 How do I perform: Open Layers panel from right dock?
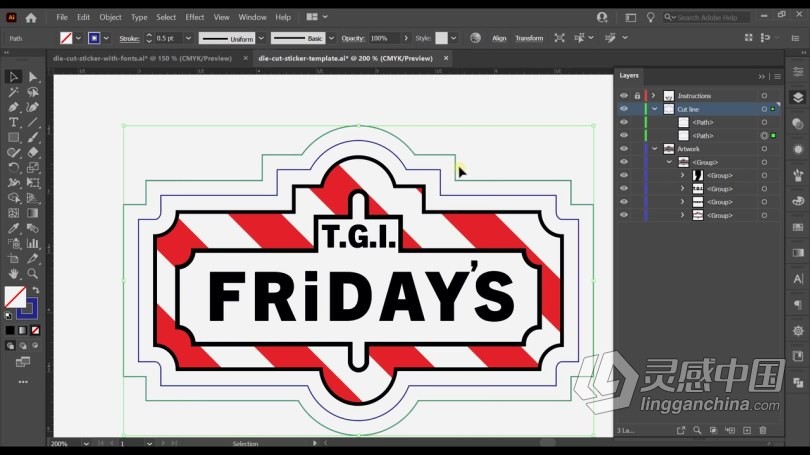[798, 98]
